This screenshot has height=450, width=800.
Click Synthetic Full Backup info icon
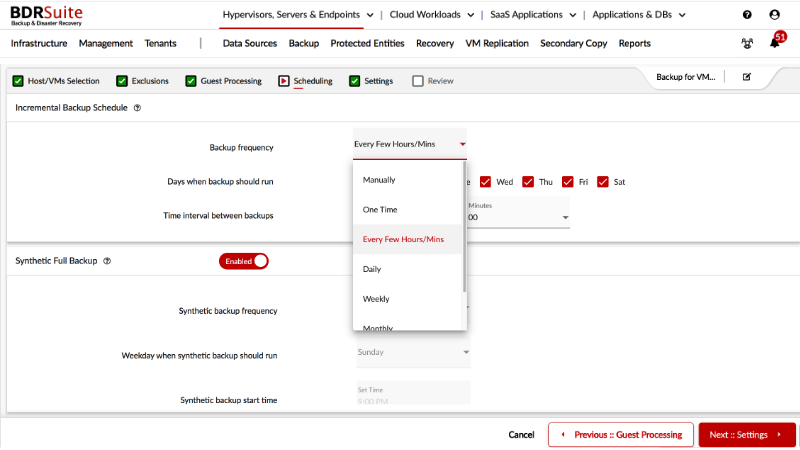(x=107, y=261)
